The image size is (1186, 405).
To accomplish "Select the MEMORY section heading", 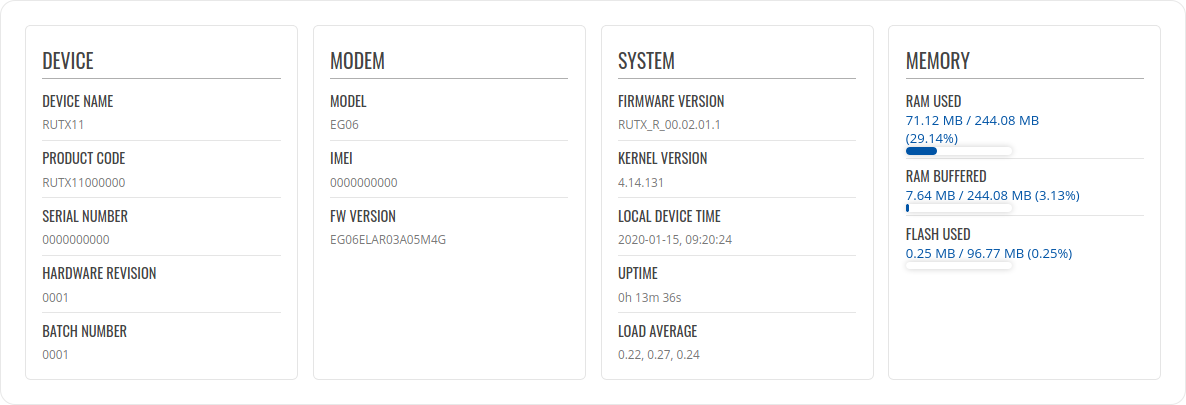I will tap(937, 61).
